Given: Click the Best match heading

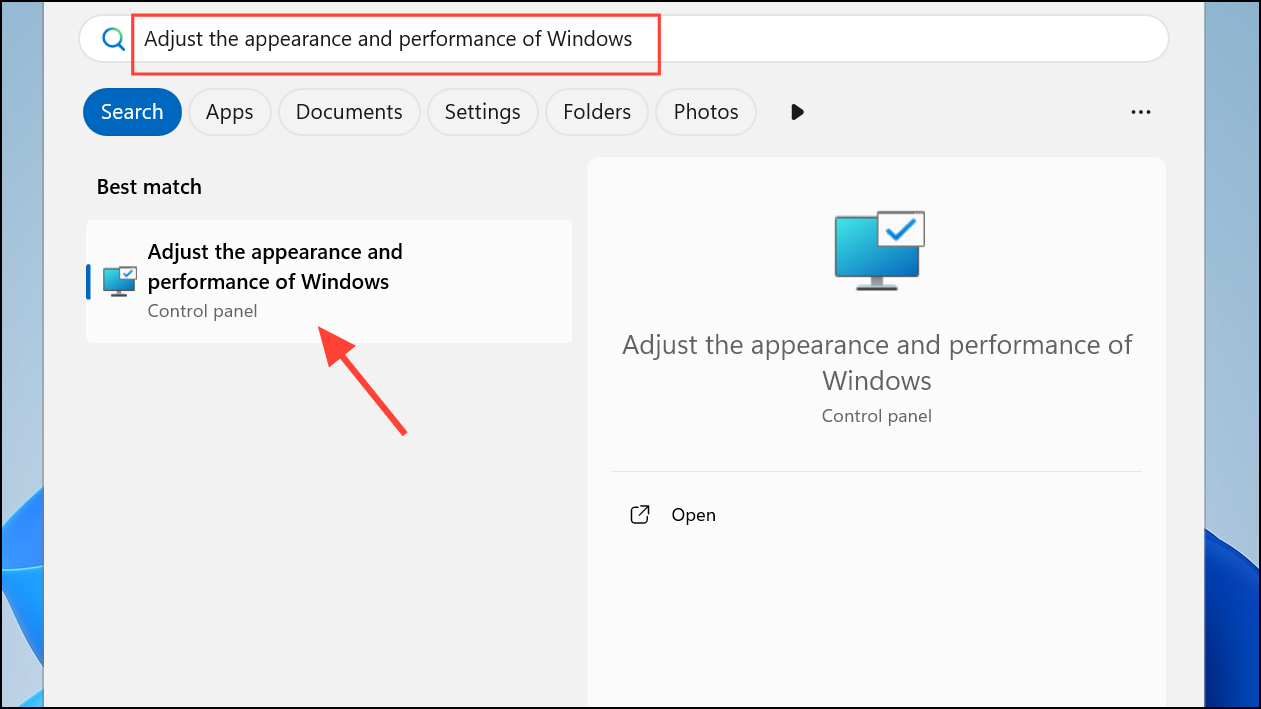Looking at the screenshot, I should [x=149, y=187].
